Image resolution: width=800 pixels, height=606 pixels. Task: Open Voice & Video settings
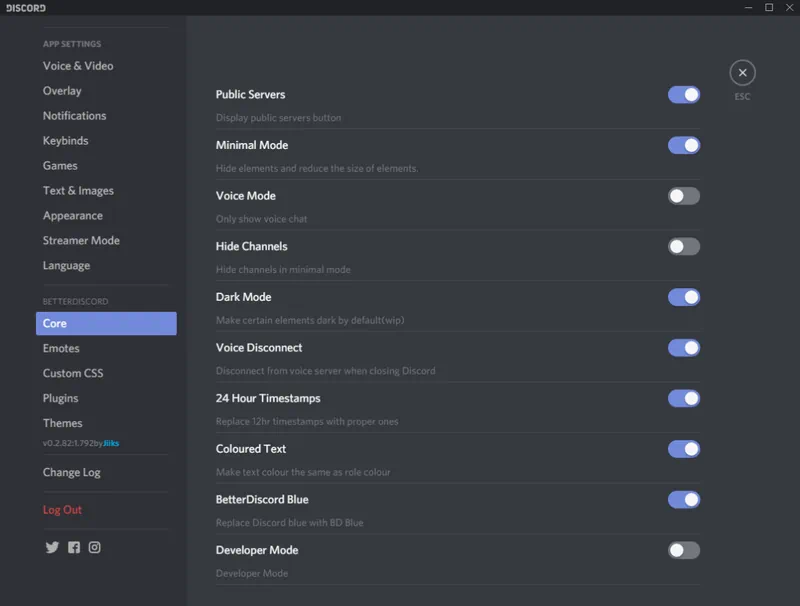(78, 66)
